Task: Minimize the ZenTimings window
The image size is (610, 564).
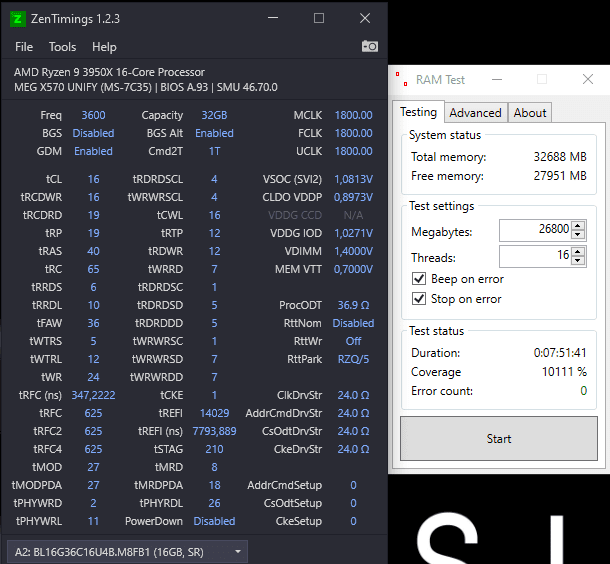Action: pos(273,18)
